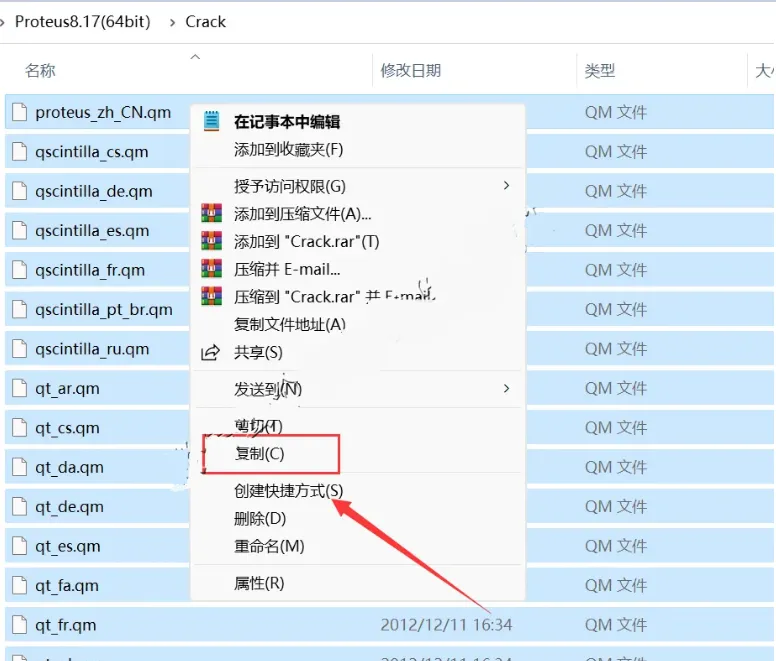776x661 pixels.
Task: Click the file icon of qt_fr.qm
Action: 19,625
